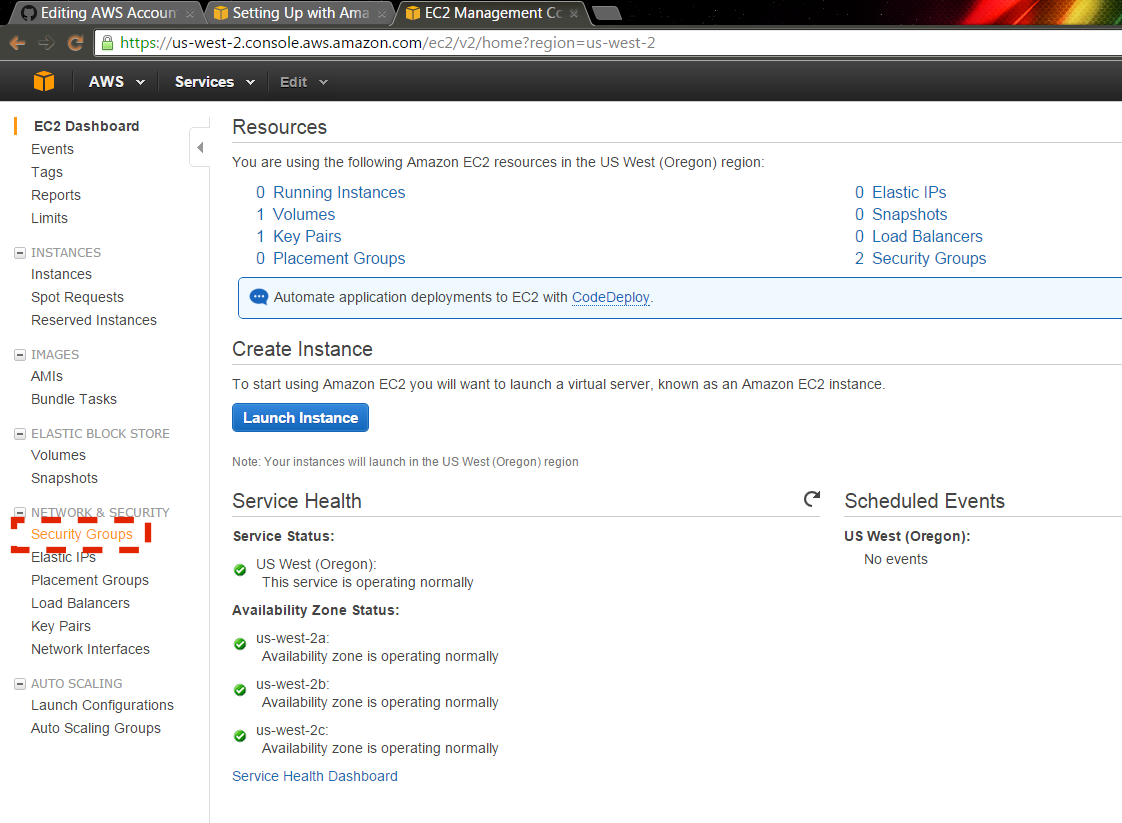Screen dimensions: 1122x823
Task: Collapse the INSTANCES sidebar section
Action: [20, 253]
